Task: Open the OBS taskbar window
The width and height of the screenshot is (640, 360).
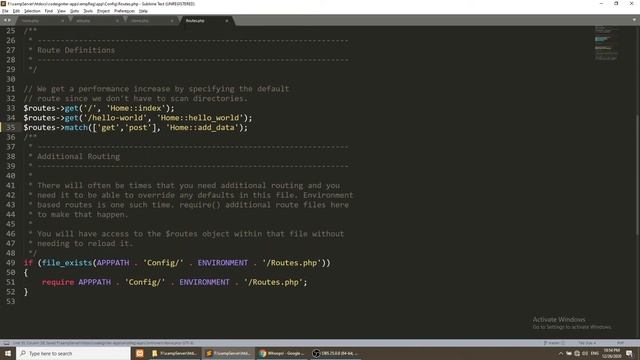Action: [x=335, y=353]
